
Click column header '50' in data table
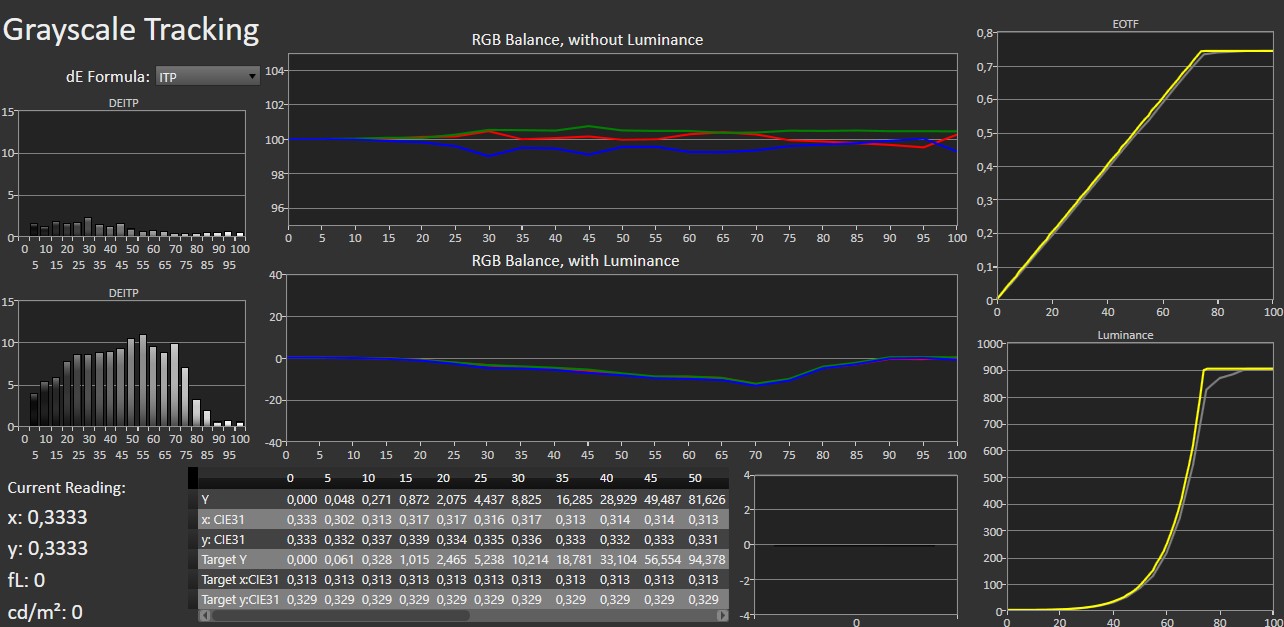696,478
